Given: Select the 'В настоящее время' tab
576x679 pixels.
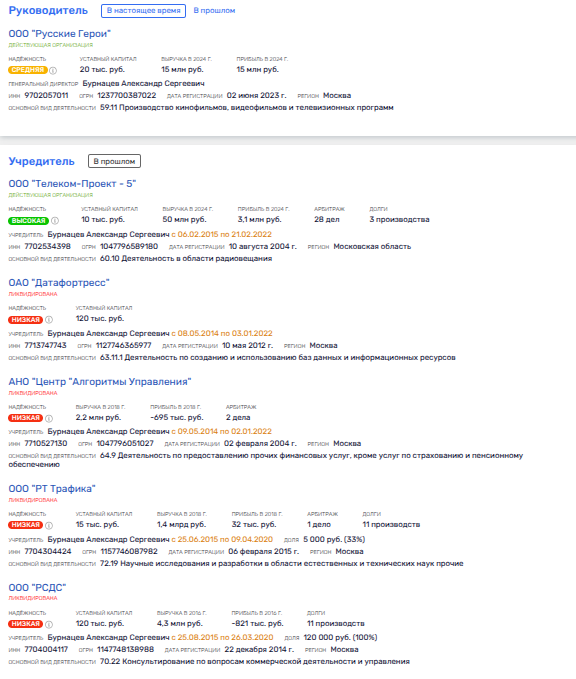Looking at the screenshot, I should coord(143,11).
